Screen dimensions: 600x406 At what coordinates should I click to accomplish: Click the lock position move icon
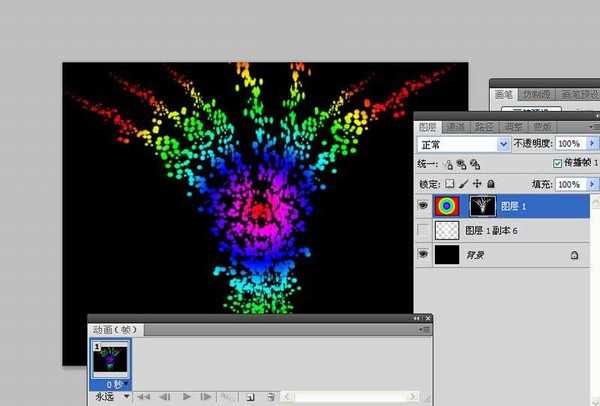[476, 185]
